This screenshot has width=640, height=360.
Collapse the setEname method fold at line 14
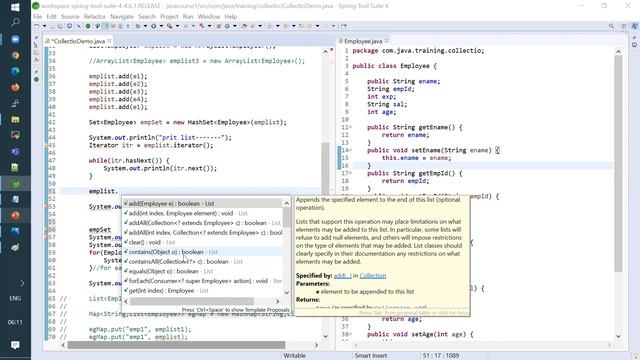(x=350, y=150)
